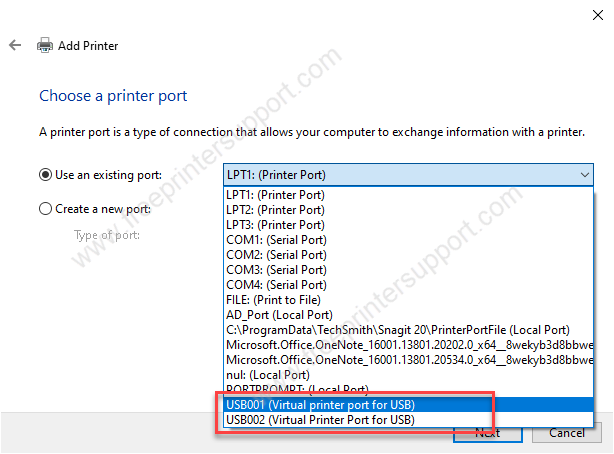Select nul: (Local Port) option

click(x=408, y=375)
